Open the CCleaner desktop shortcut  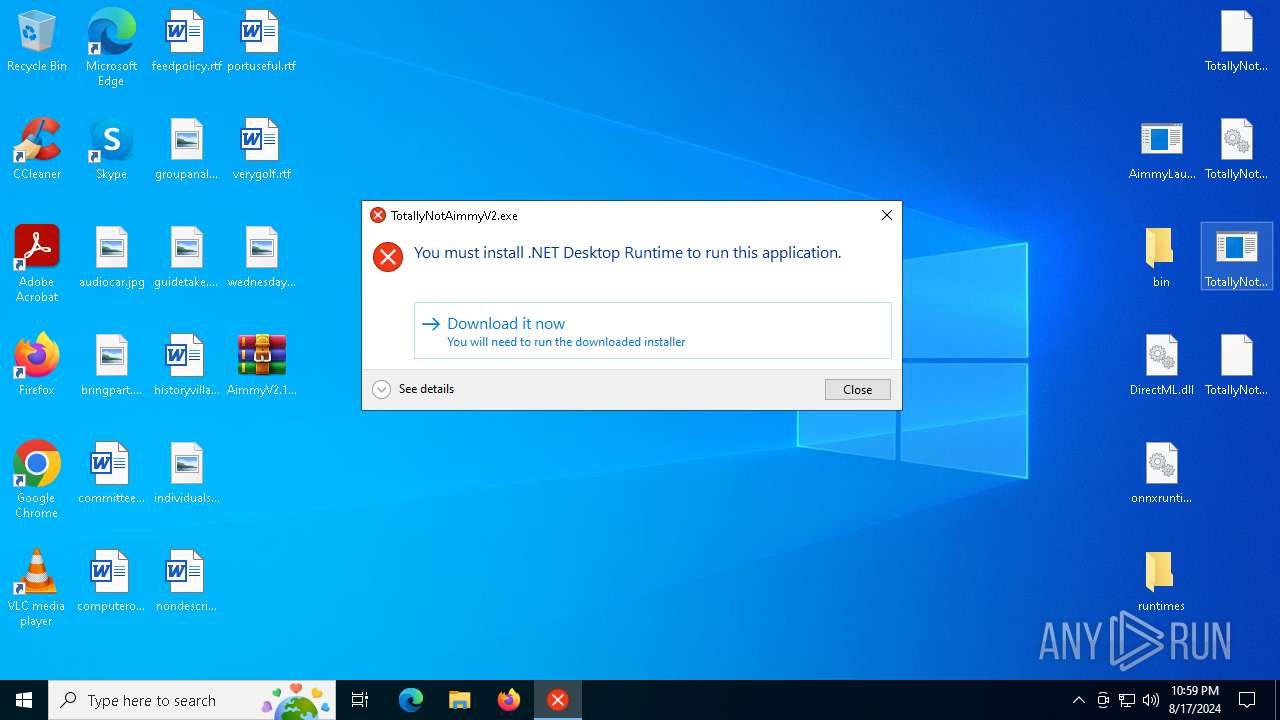(37, 150)
